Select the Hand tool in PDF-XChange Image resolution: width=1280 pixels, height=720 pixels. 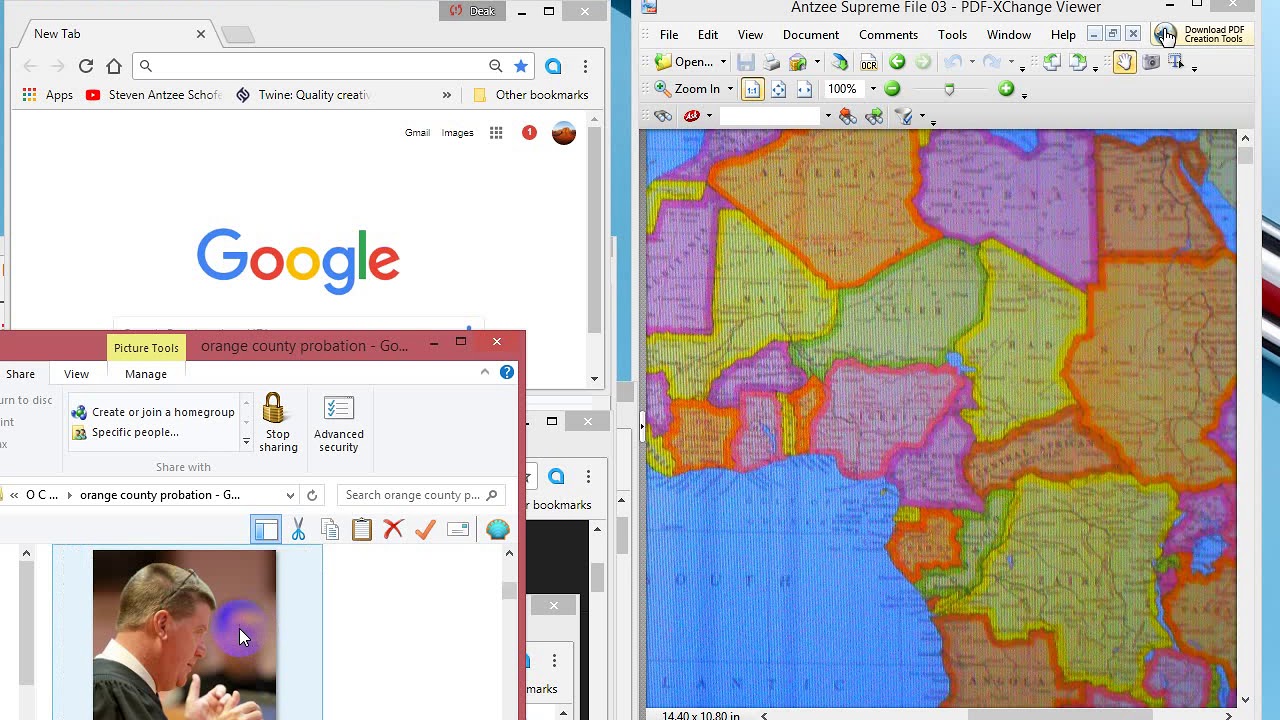click(x=1124, y=62)
